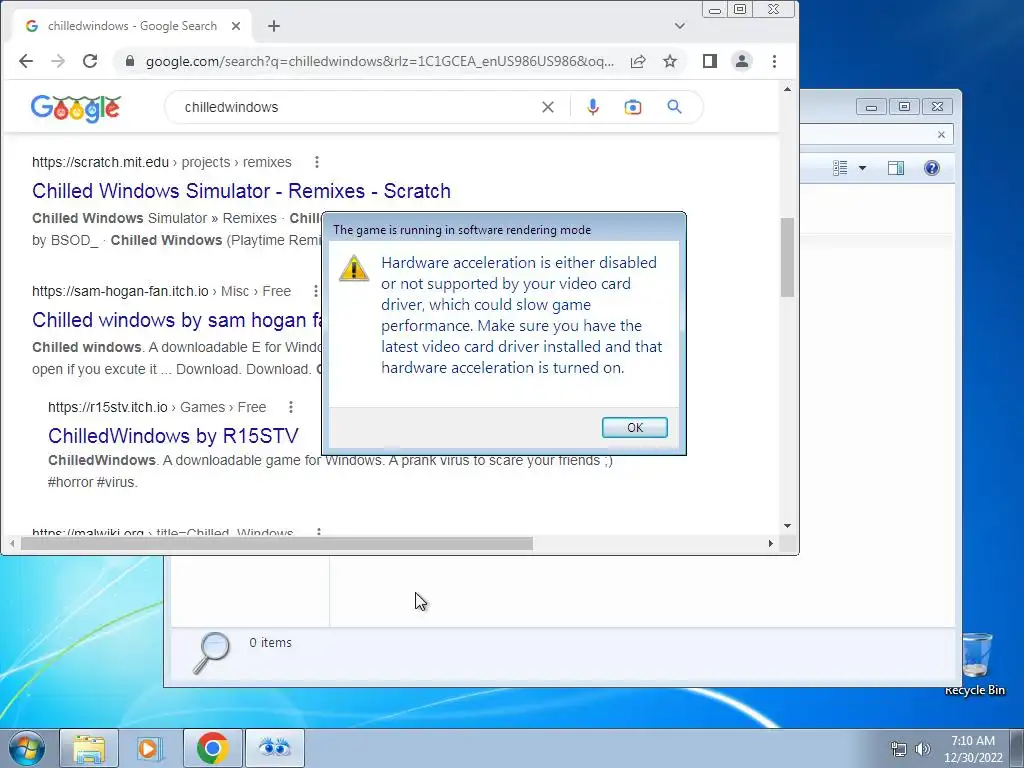The height and width of the screenshot is (768, 1024).
Task: Launch Windows Media Player from taskbar
Action: 150,748
